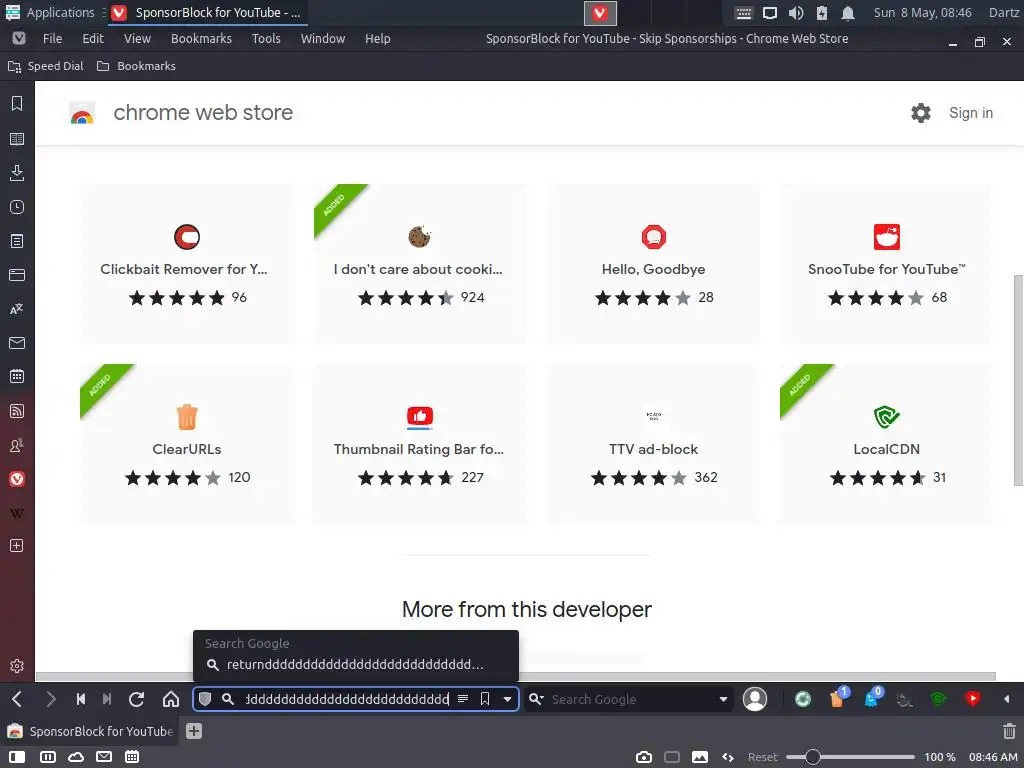The width and height of the screenshot is (1024, 768).
Task: Open Vivaldi settings gear in sidebar
Action: click(17, 666)
